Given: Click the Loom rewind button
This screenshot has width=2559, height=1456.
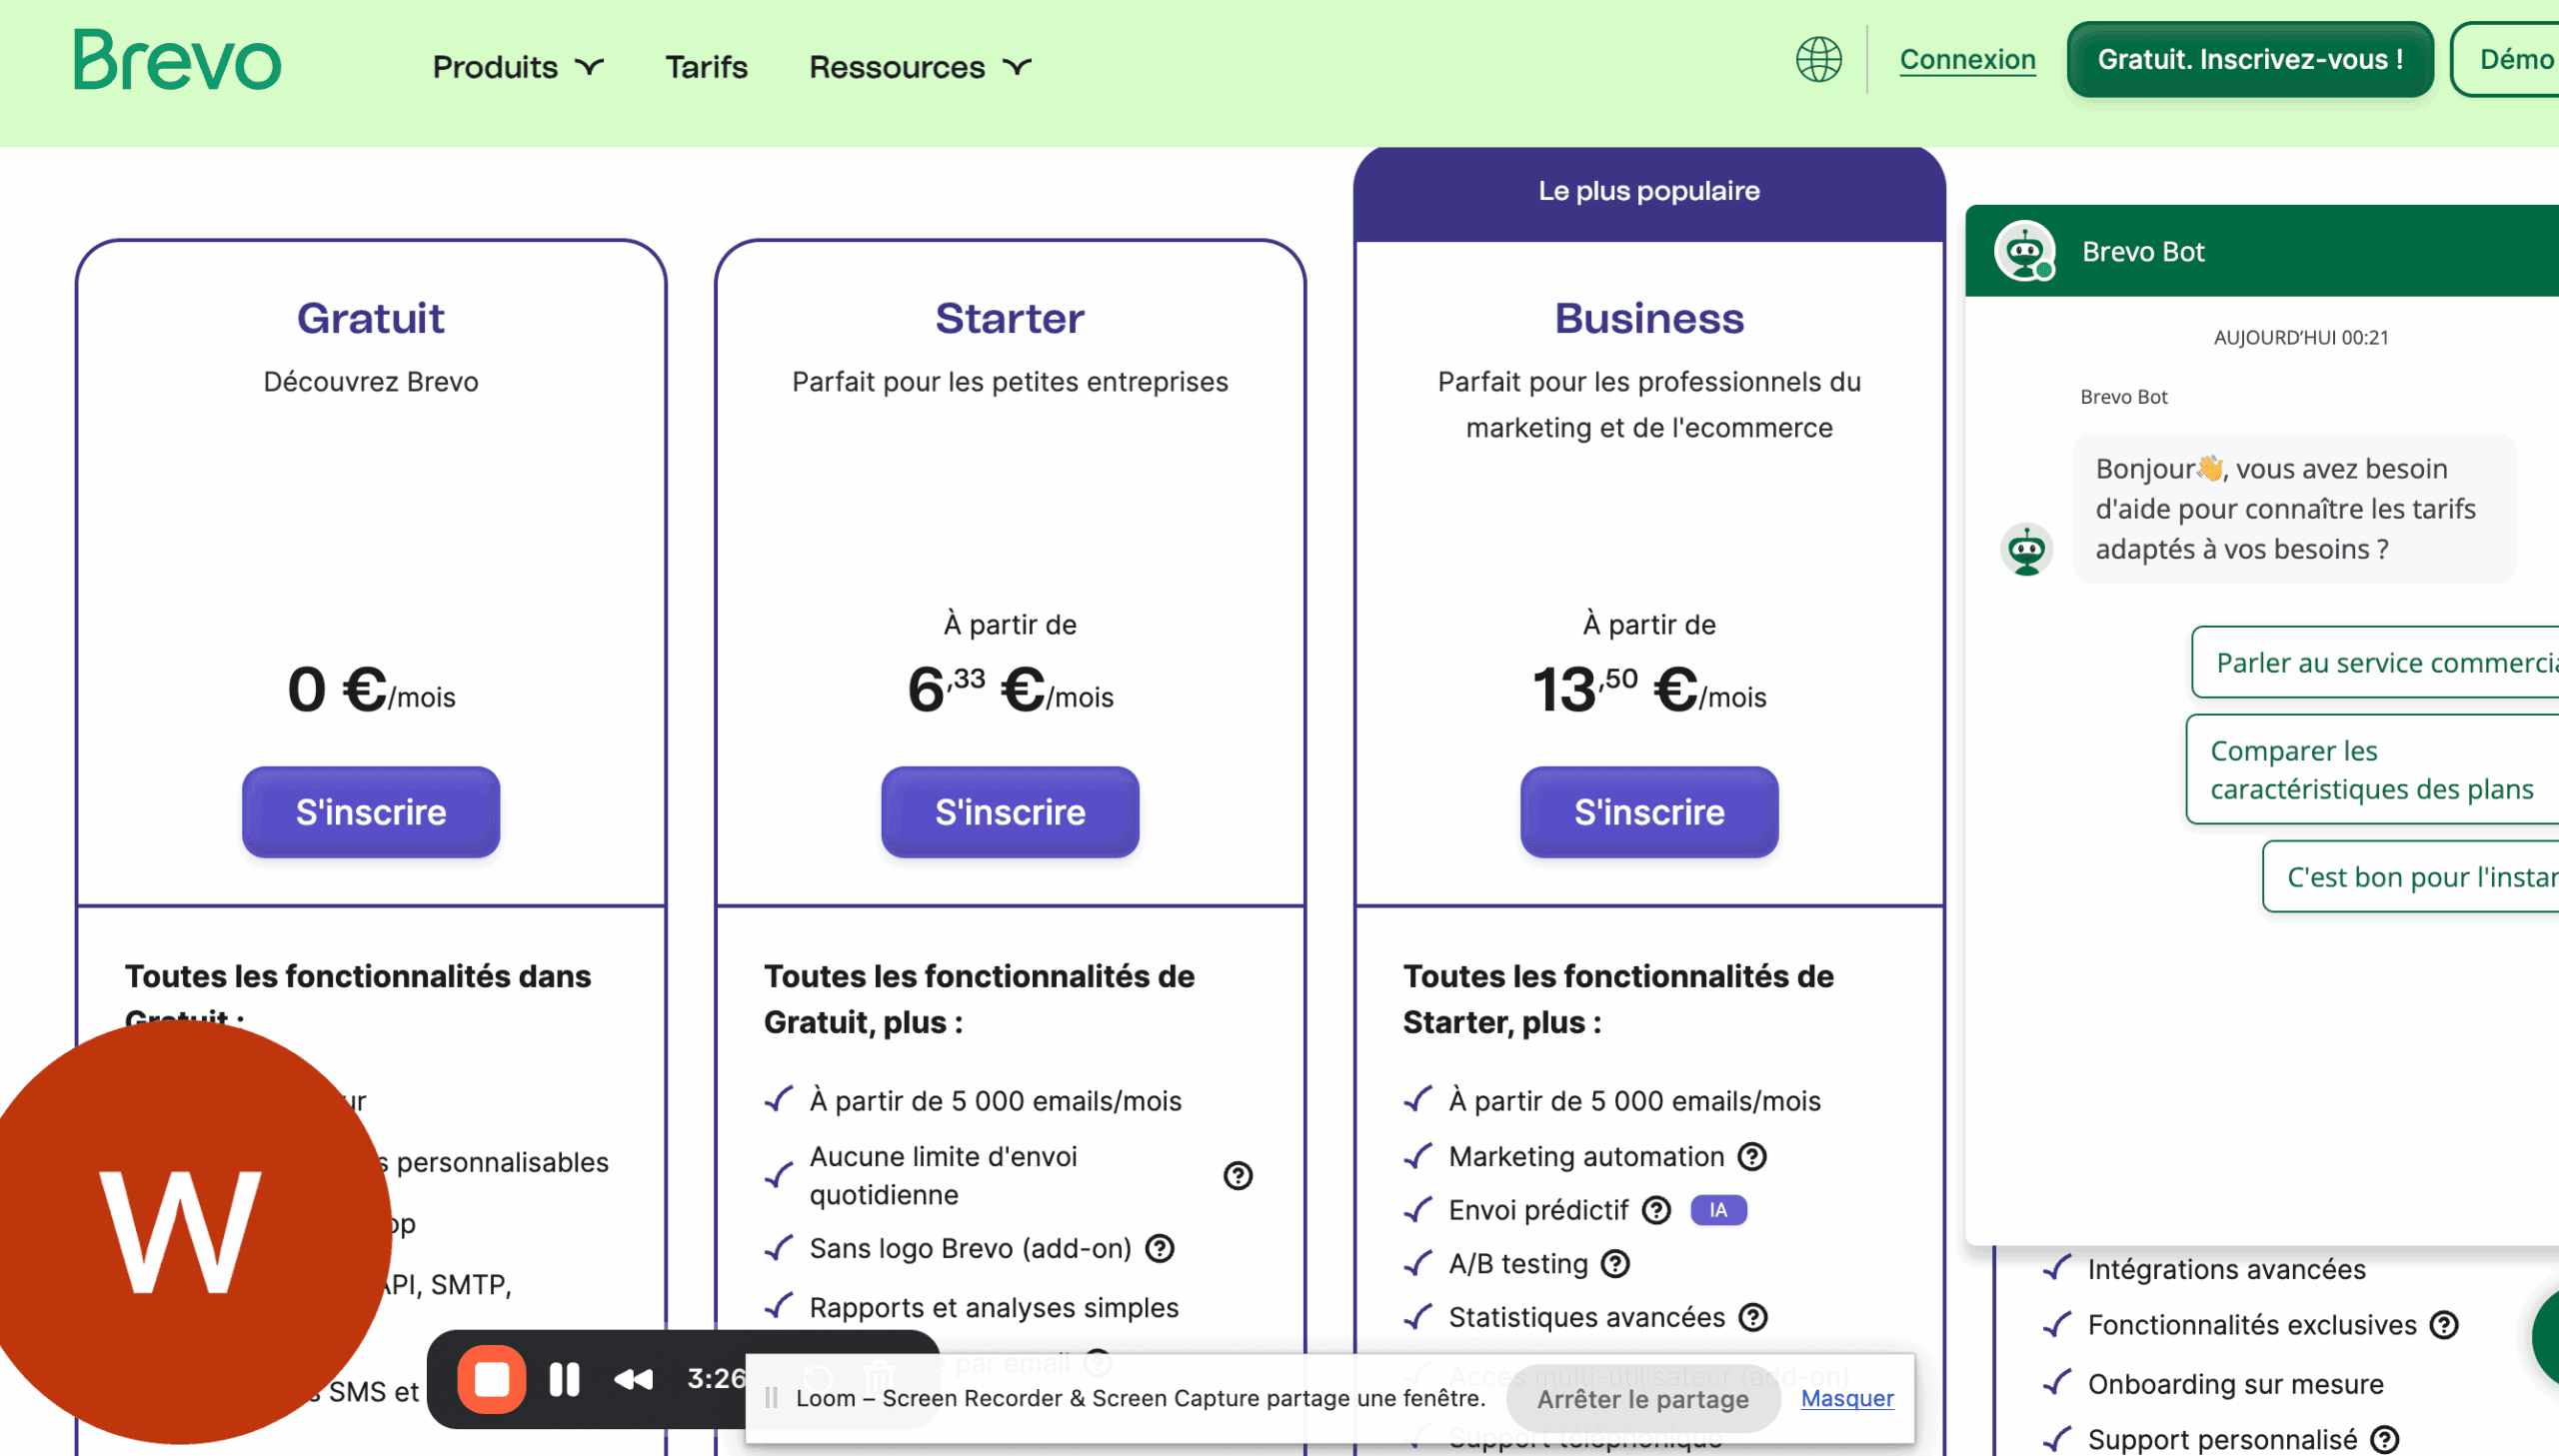Looking at the screenshot, I should click(x=633, y=1379).
